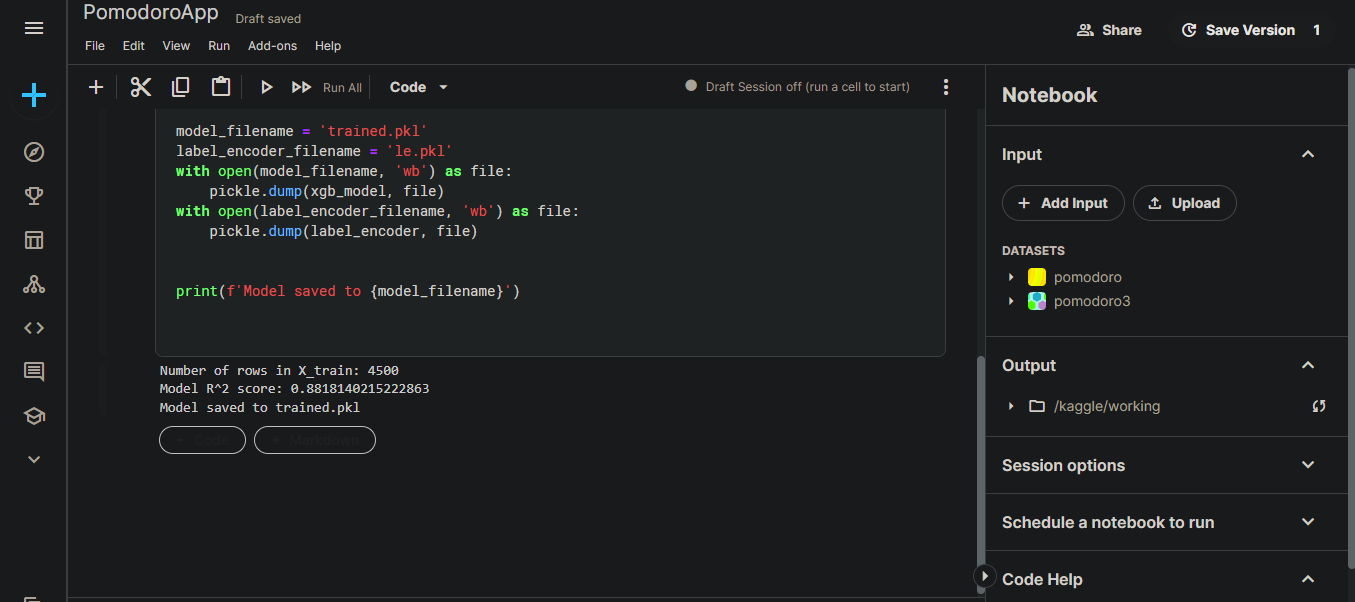The height and width of the screenshot is (602, 1355).
Task: Click Save Version button
Action: pos(1238,30)
